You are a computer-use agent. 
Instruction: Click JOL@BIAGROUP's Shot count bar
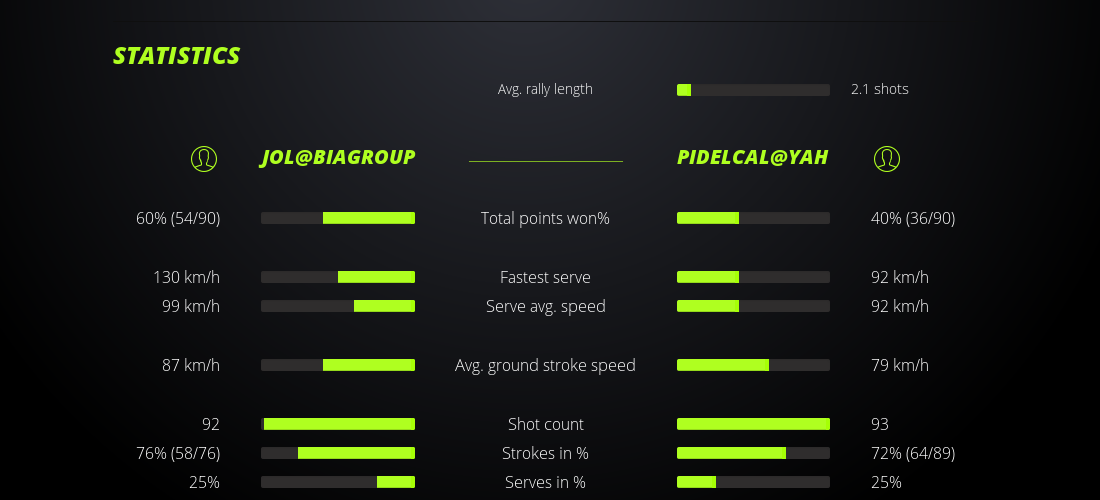[x=338, y=424]
